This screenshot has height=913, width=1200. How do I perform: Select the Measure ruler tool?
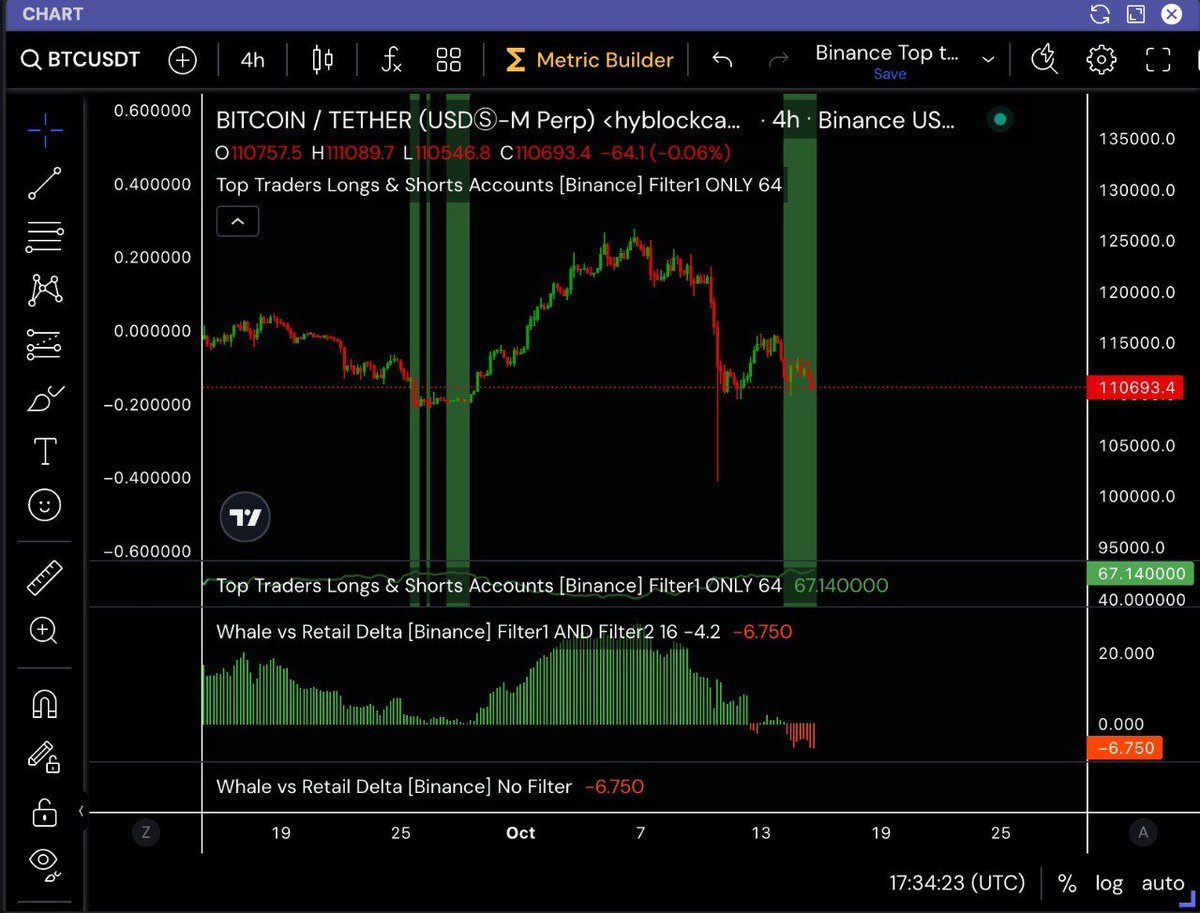(x=44, y=577)
